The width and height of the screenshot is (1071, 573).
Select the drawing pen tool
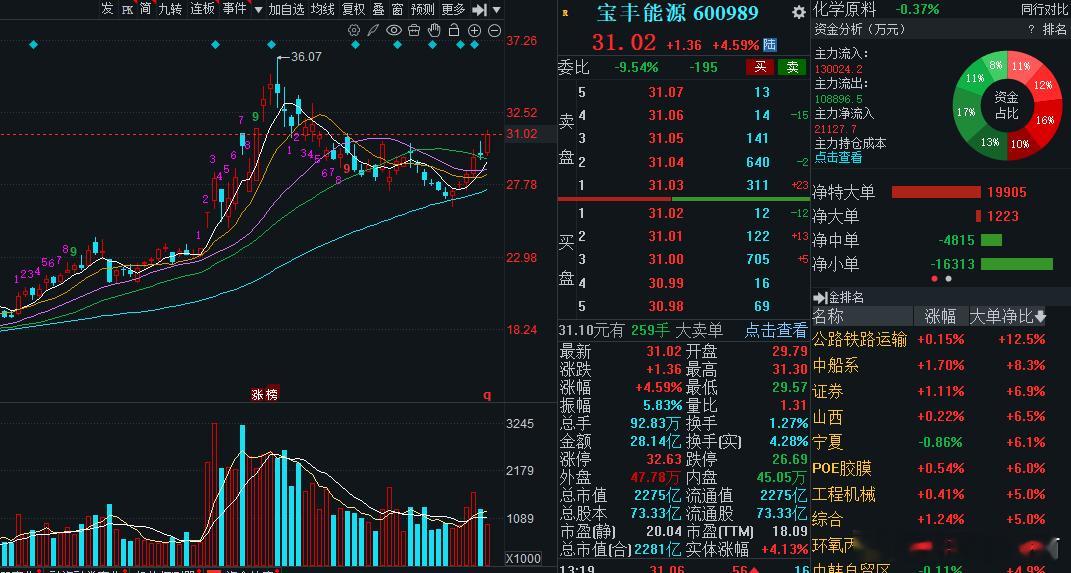click(373, 30)
